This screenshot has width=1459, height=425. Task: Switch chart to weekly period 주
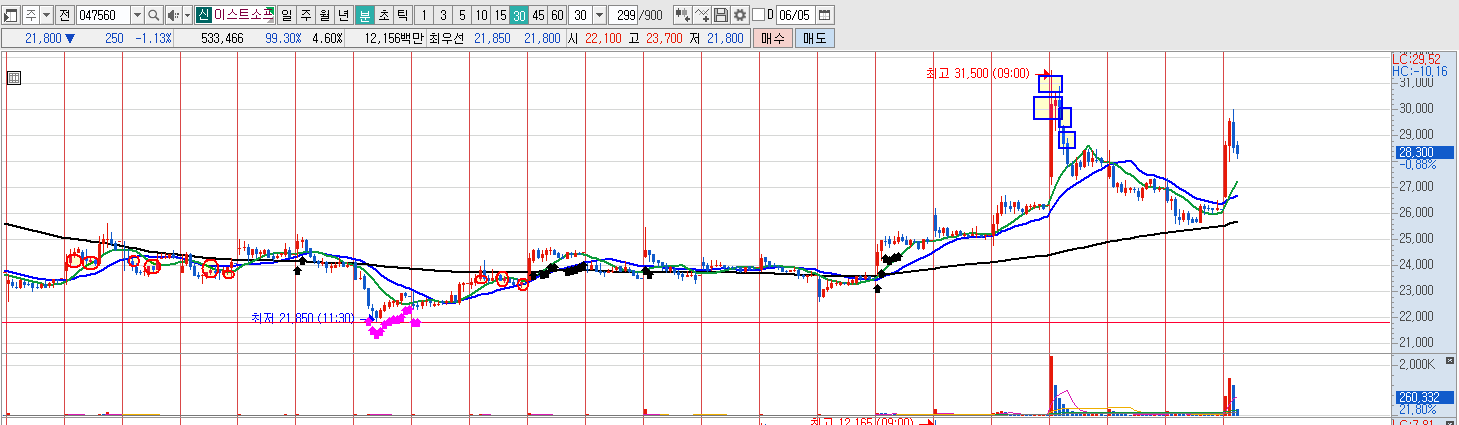[306, 15]
